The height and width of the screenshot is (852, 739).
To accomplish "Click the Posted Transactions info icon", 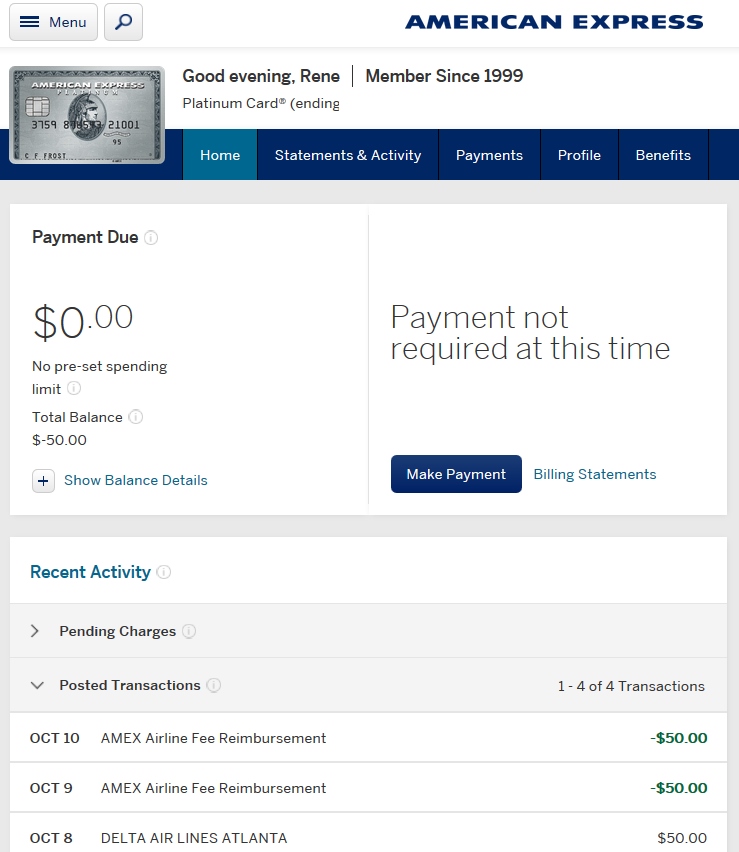I will point(213,686).
